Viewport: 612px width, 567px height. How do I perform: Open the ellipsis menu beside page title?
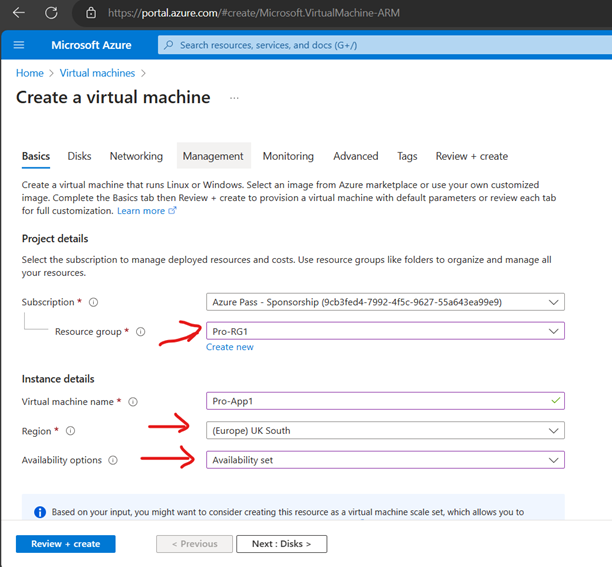pyautogui.click(x=234, y=98)
